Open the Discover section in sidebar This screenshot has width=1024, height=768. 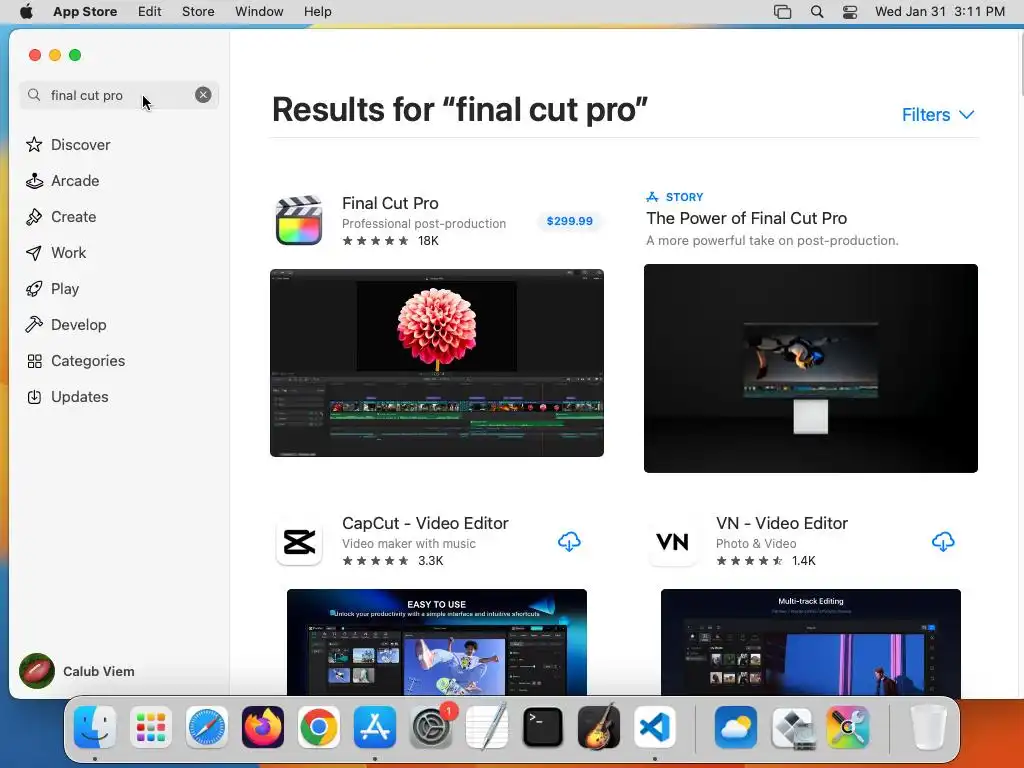tap(68, 144)
